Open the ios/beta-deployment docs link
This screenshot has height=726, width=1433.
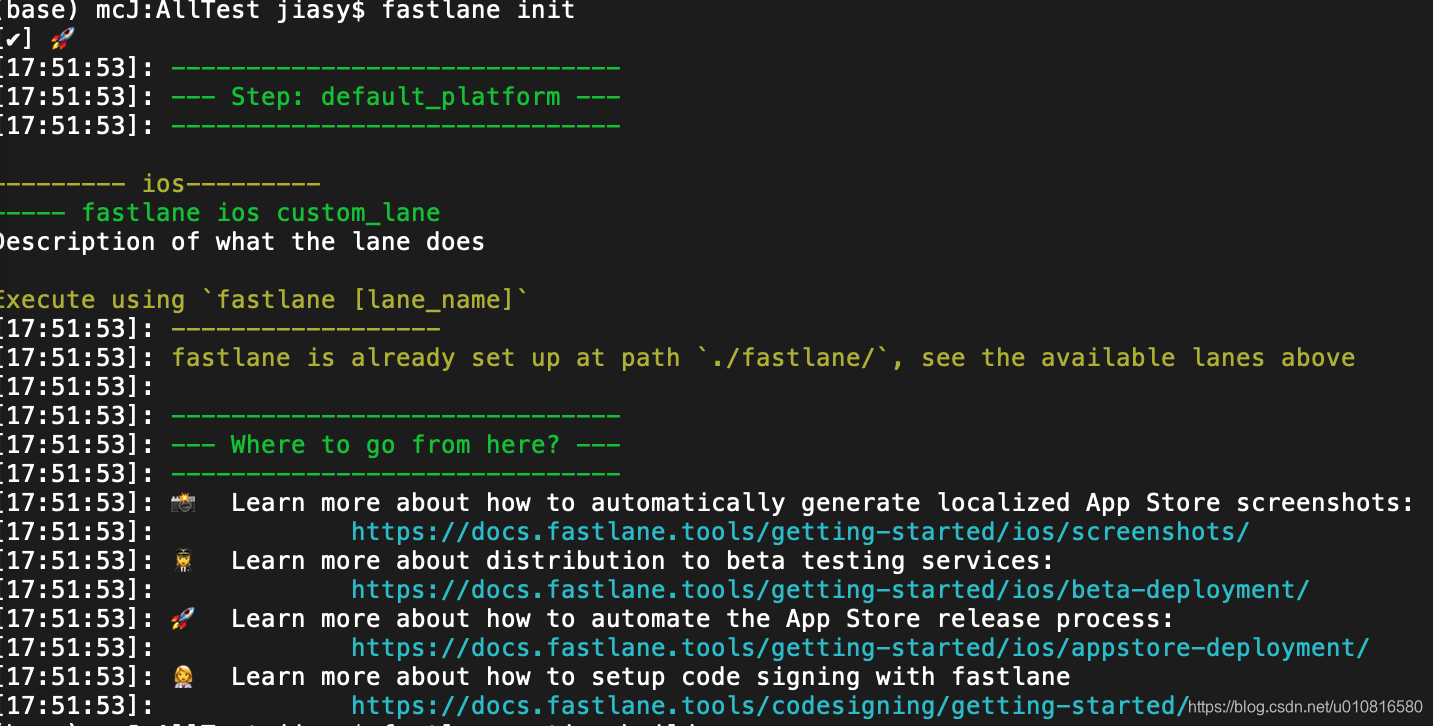tap(830, 590)
